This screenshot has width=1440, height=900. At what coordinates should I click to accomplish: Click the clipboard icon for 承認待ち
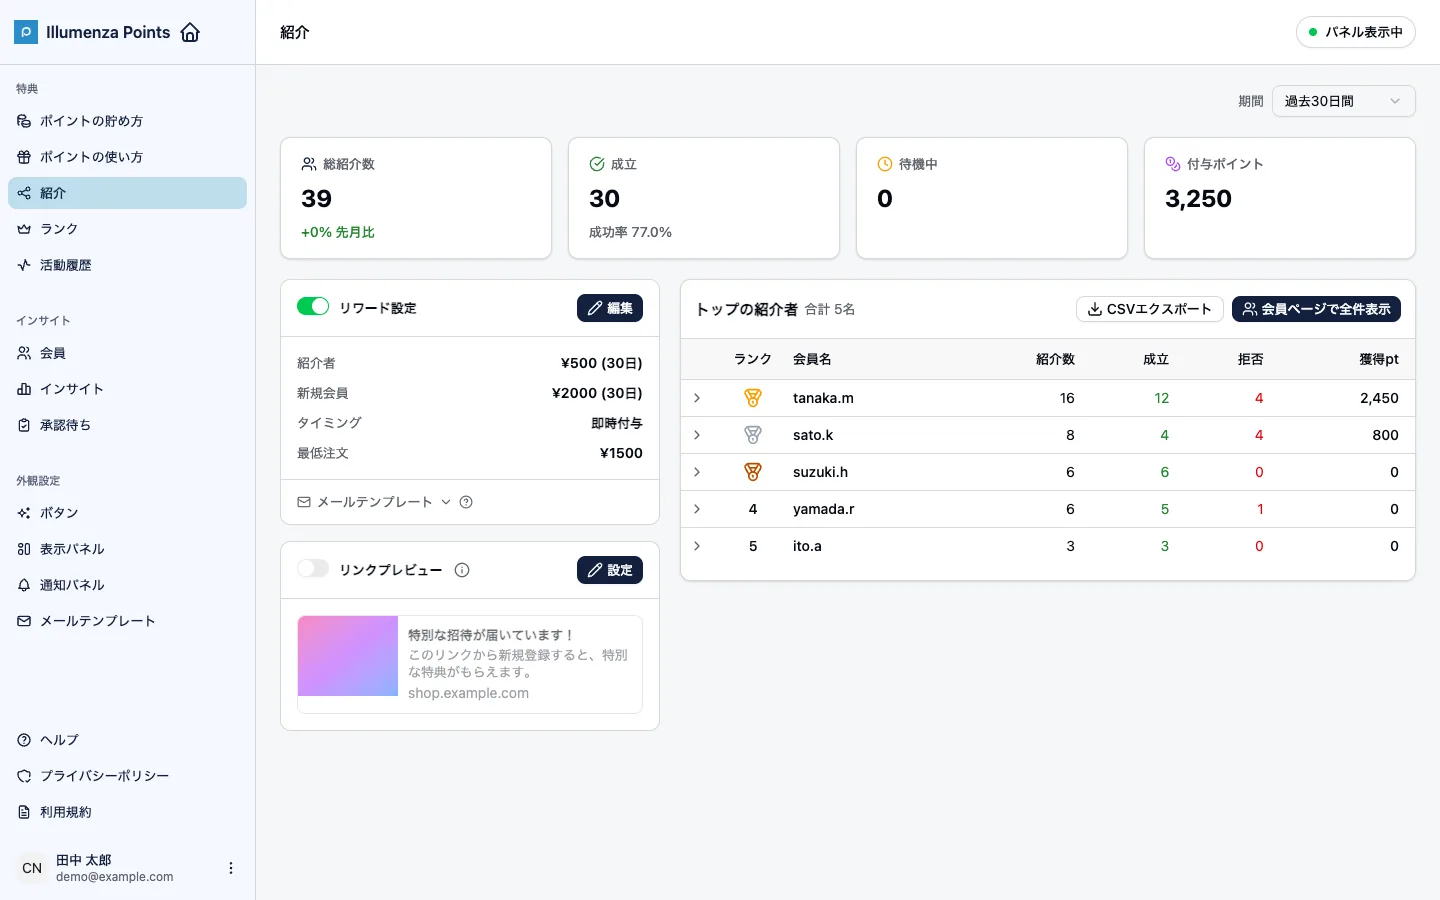pos(24,425)
